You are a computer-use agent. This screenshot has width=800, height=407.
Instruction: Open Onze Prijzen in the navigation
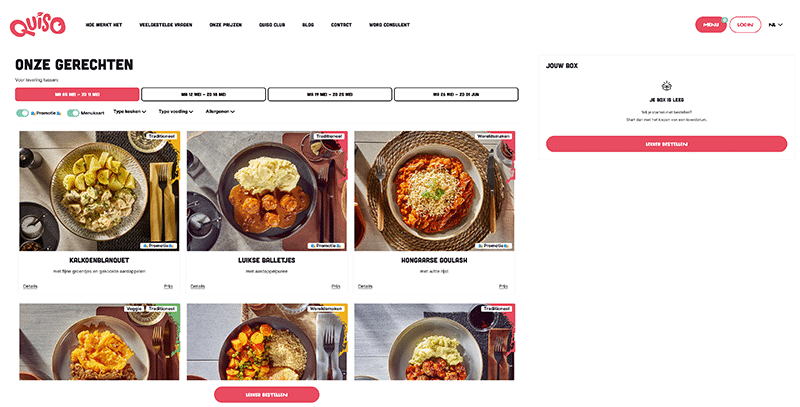[x=226, y=24]
